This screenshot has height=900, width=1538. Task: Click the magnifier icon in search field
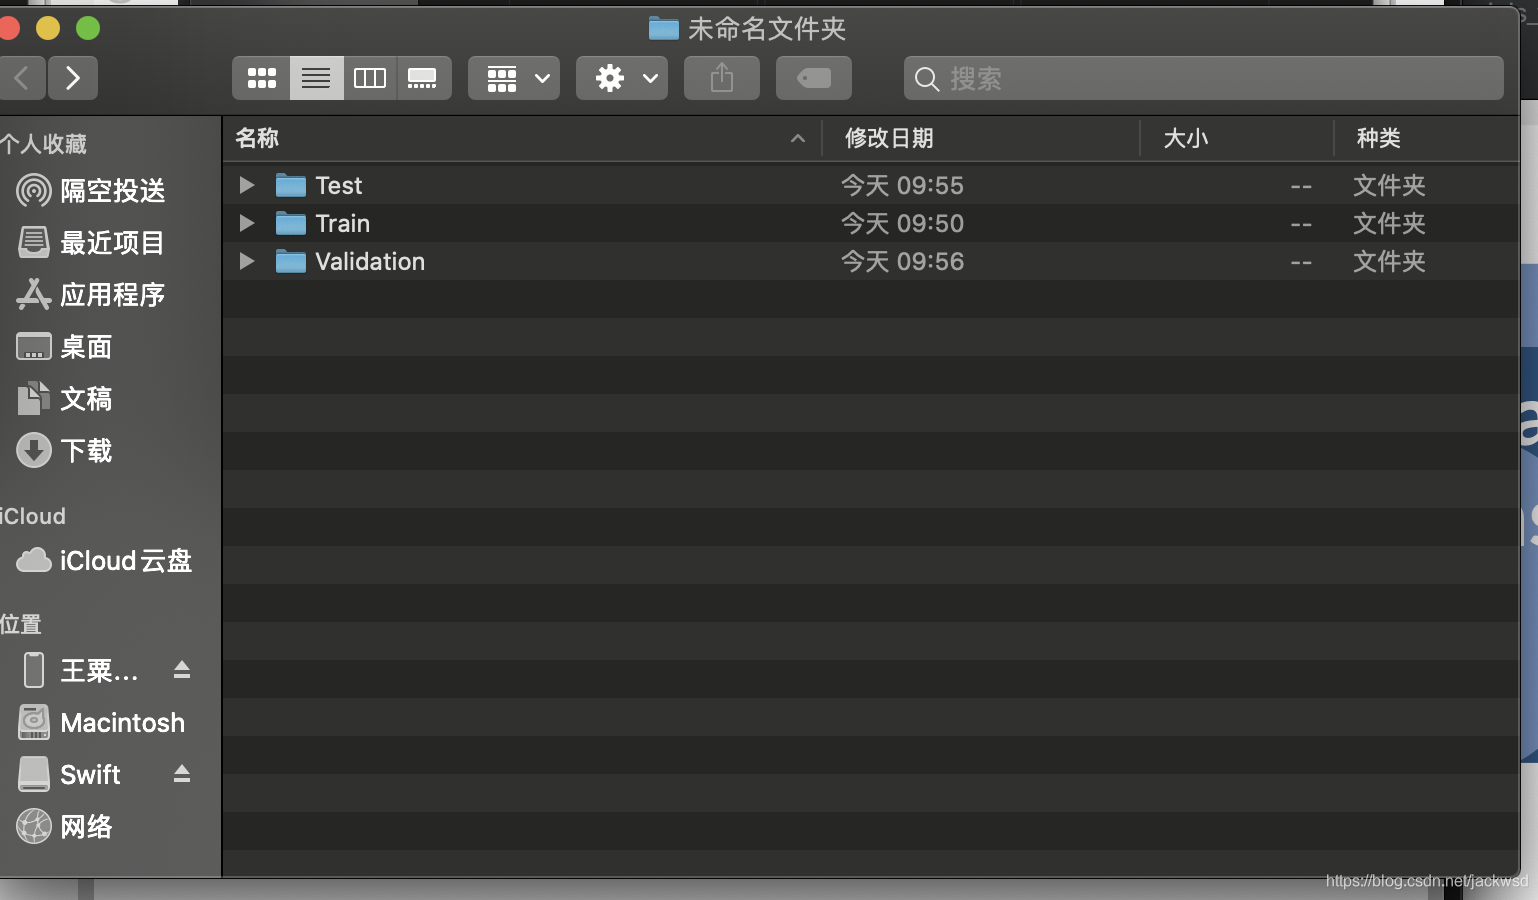click(x=927, y=79)
